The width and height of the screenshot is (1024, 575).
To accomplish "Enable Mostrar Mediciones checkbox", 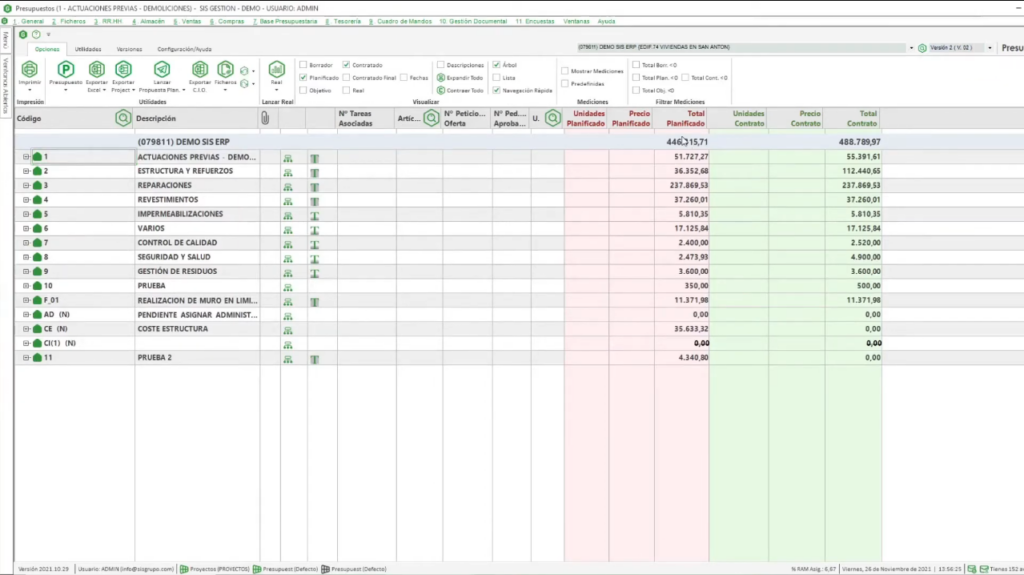I will pyautogui.click(x=565, y=71).
